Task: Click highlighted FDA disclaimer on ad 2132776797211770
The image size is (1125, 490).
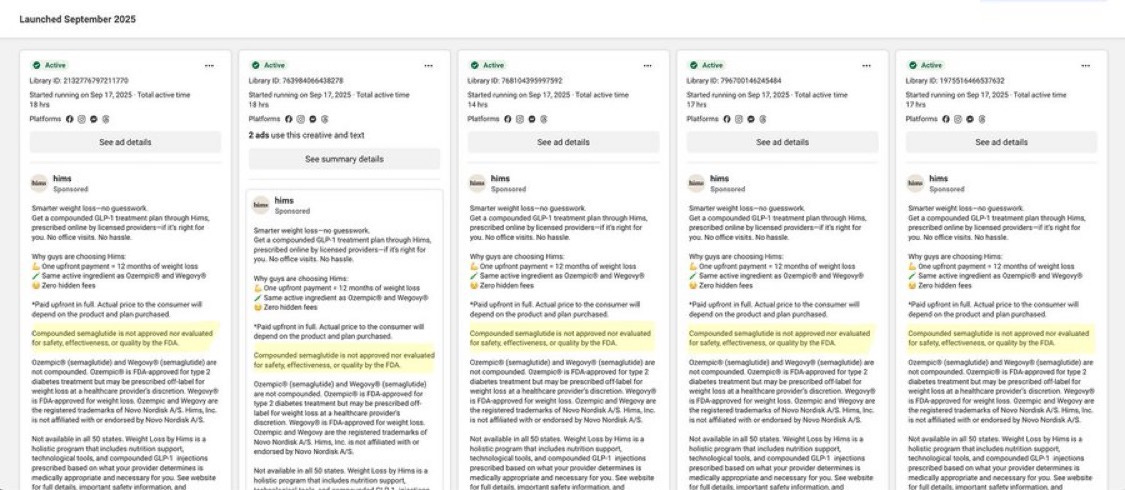Action: point(123,338)
